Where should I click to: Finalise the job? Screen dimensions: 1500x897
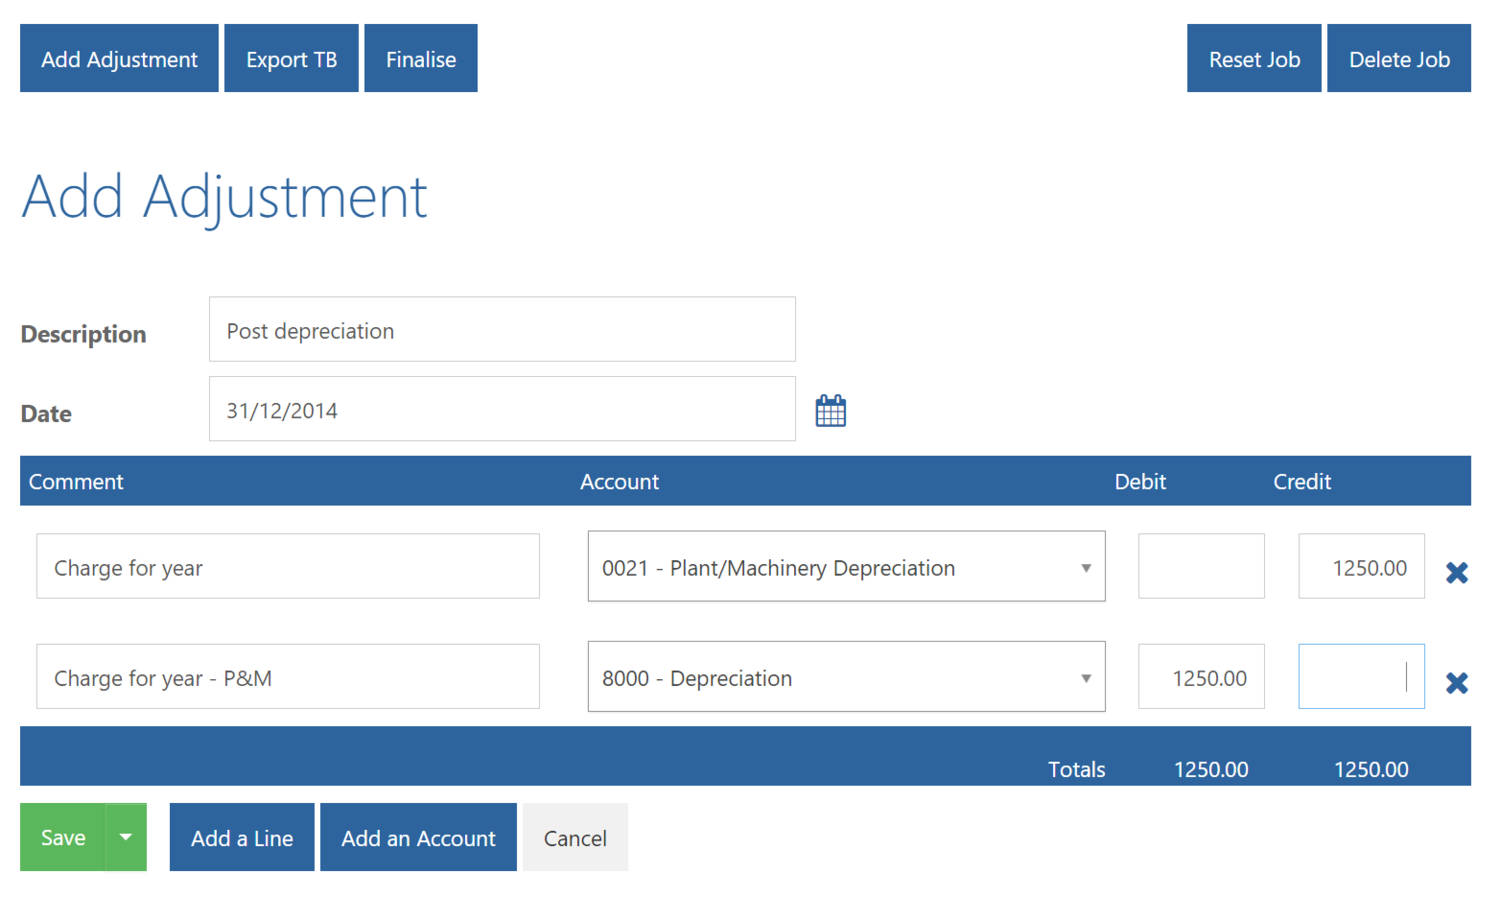420,59
